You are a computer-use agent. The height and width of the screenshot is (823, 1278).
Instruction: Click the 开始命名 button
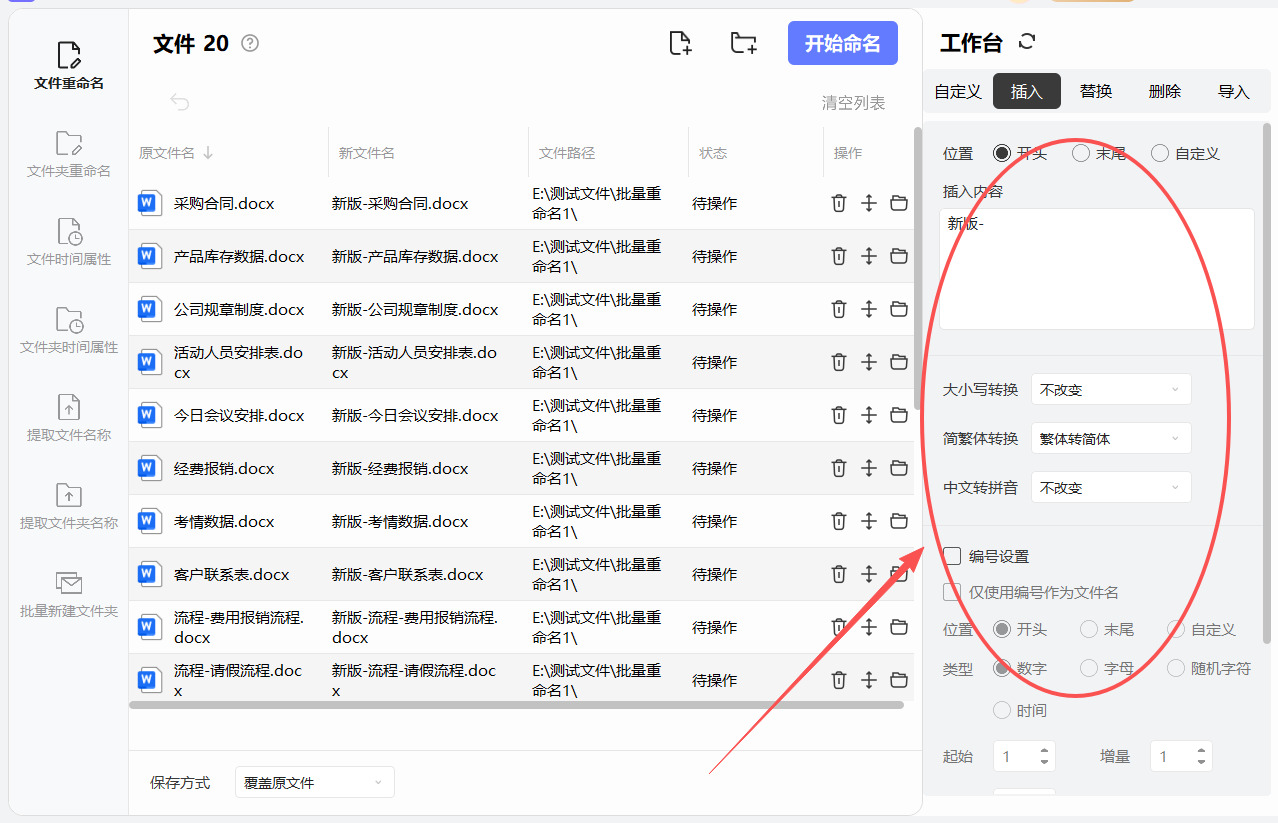[x=842, y=43]
